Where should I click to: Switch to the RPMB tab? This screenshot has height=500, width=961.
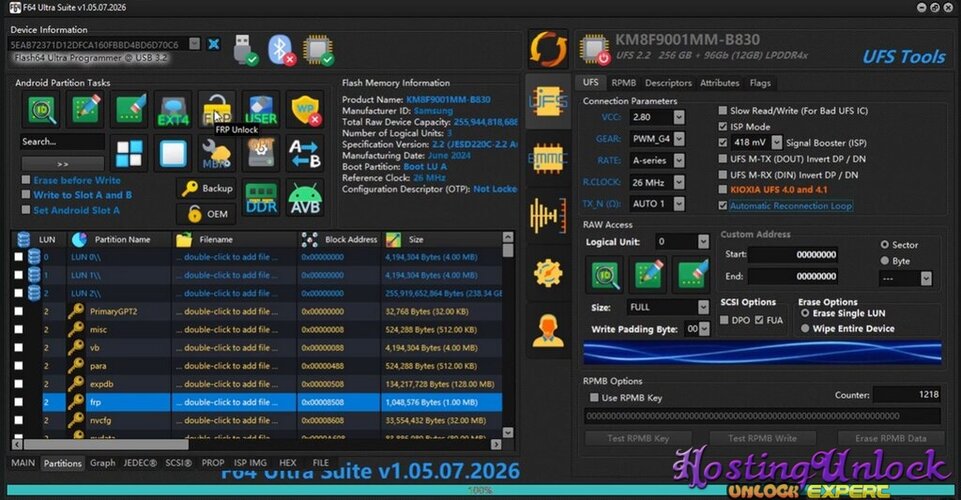pyautogui.click(x=623, y=83)
